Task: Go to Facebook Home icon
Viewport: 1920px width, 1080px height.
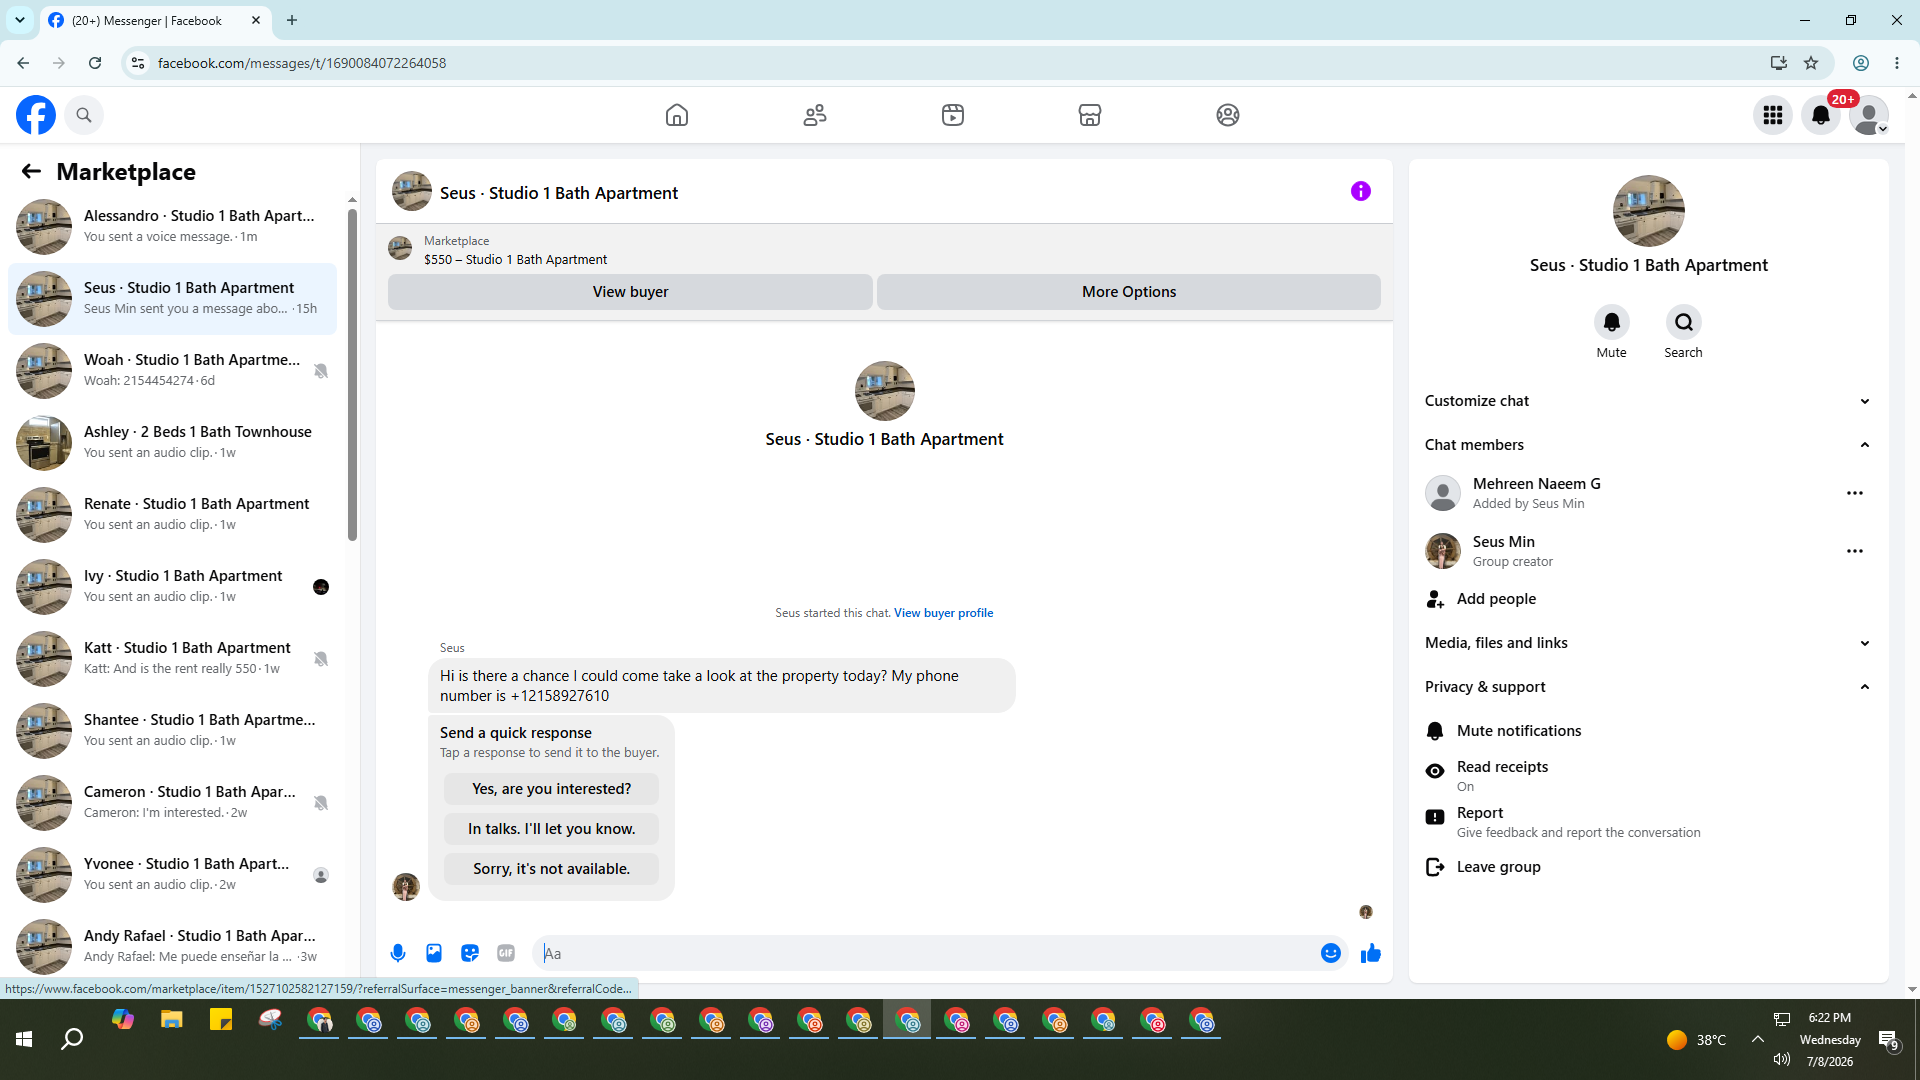Action: (x=677, y=115)
